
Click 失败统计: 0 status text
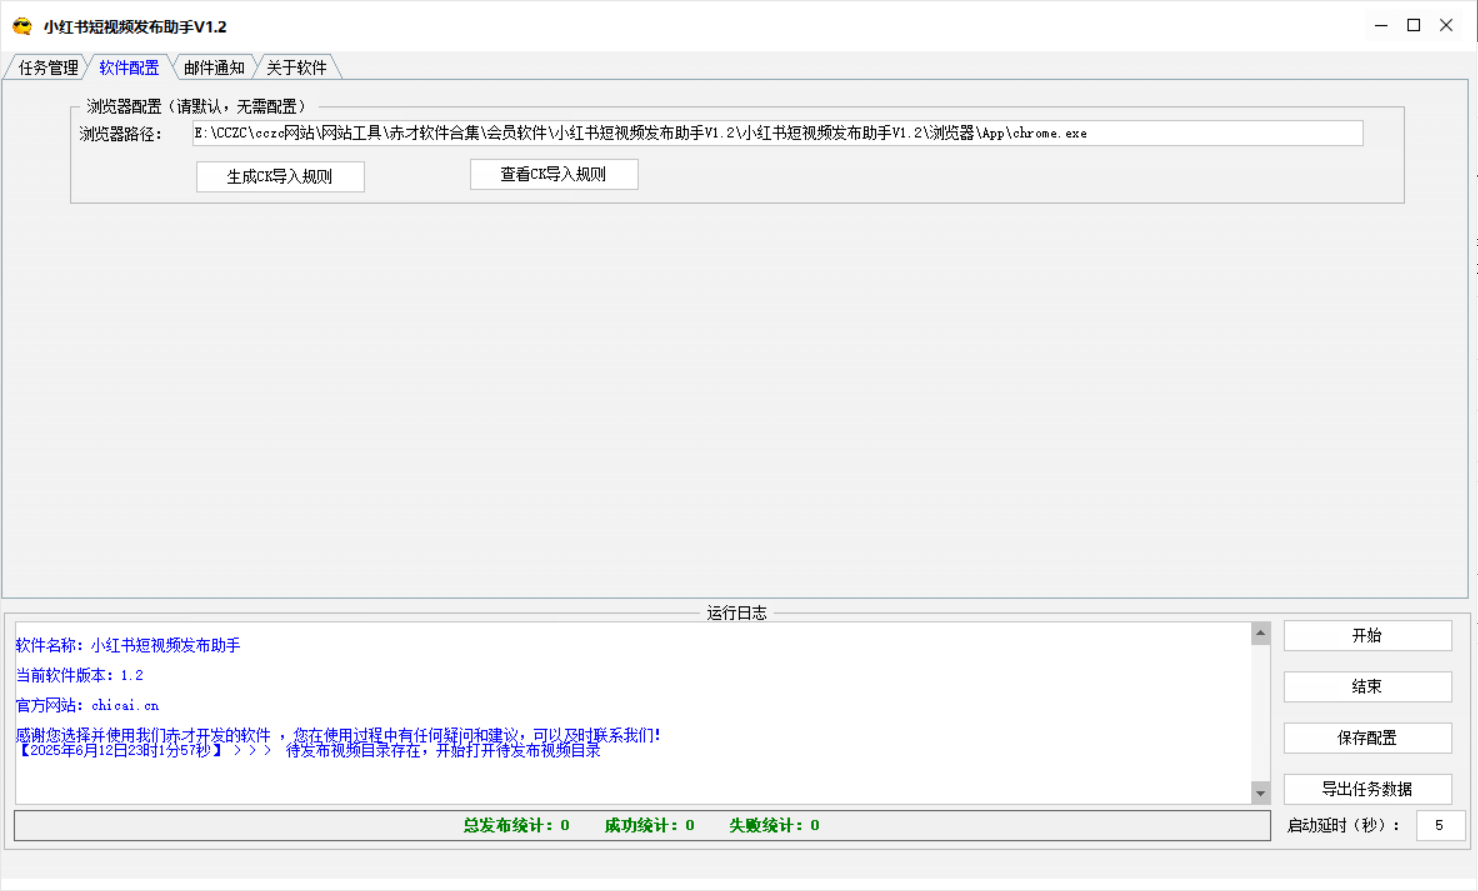[774, 825]
